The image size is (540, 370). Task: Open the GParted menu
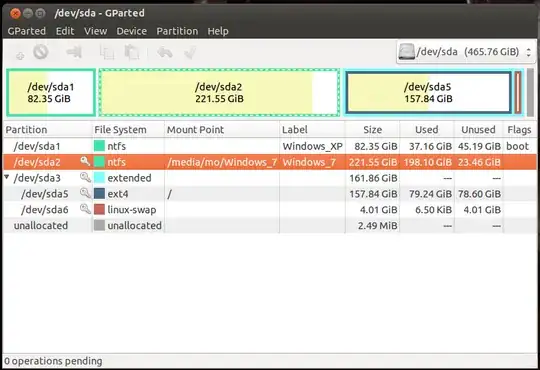coord(27,31)
